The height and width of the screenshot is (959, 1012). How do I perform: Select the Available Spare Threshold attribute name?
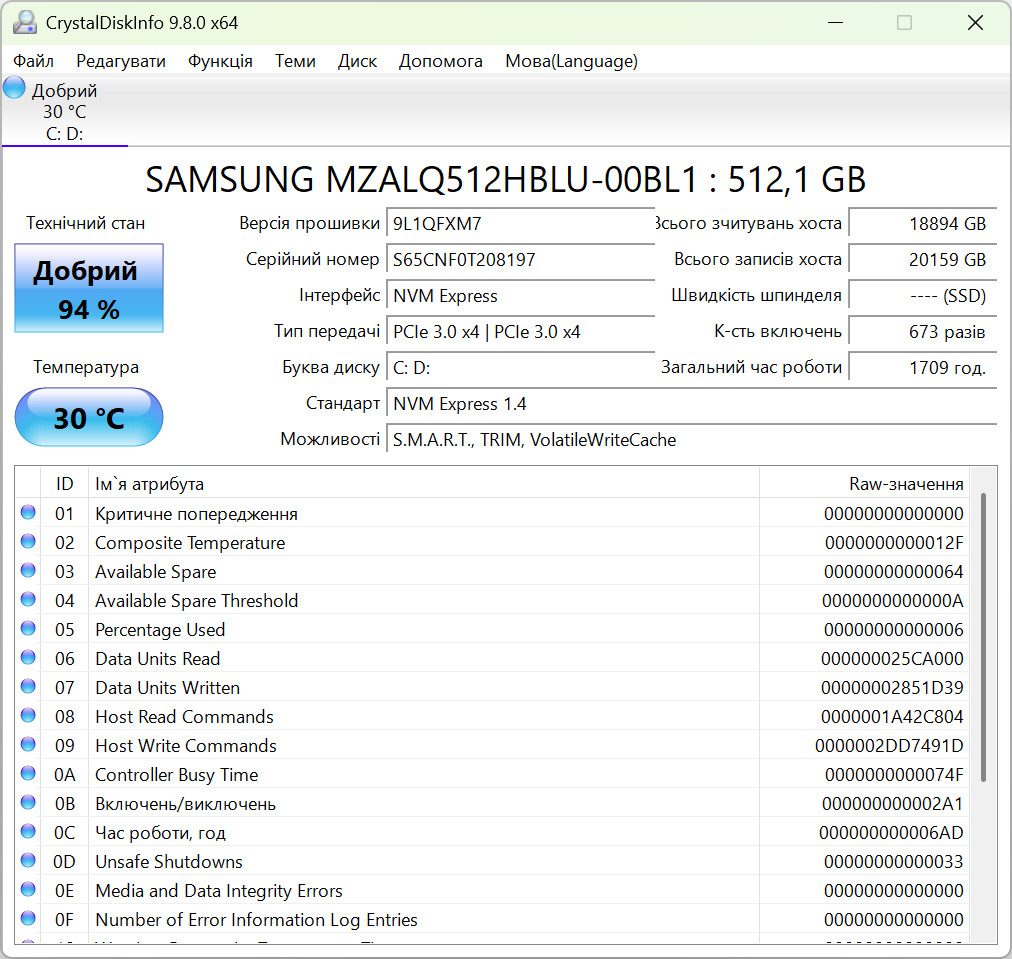[196, 601]
